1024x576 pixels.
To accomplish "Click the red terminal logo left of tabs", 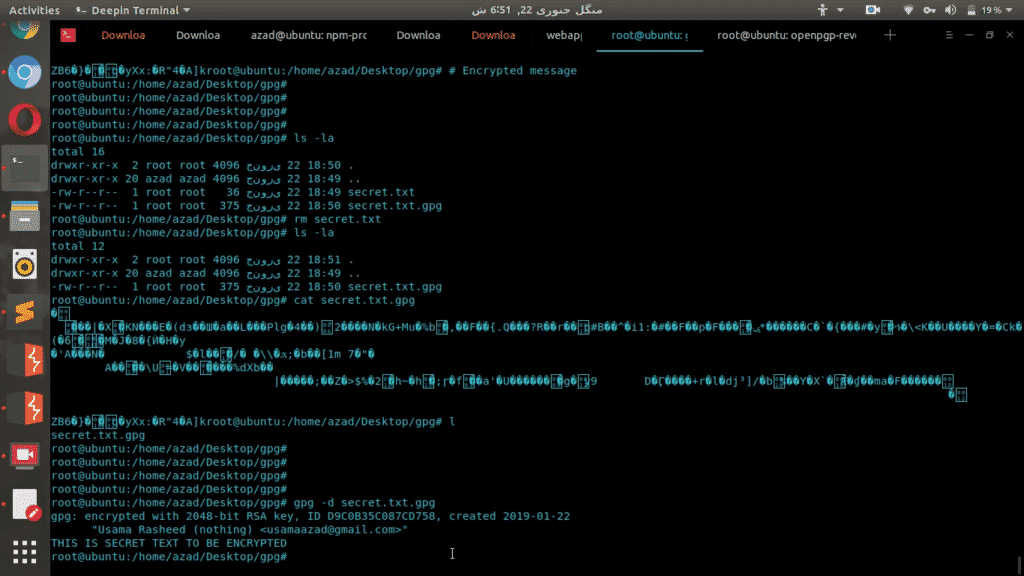I will (x=68, y=35).
